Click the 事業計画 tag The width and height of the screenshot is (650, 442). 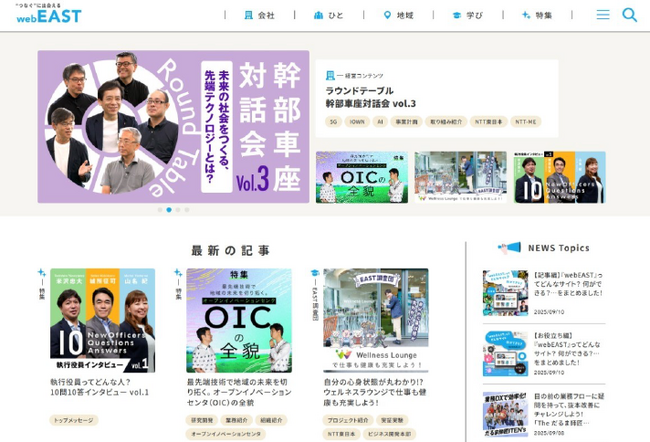[406, 122]
